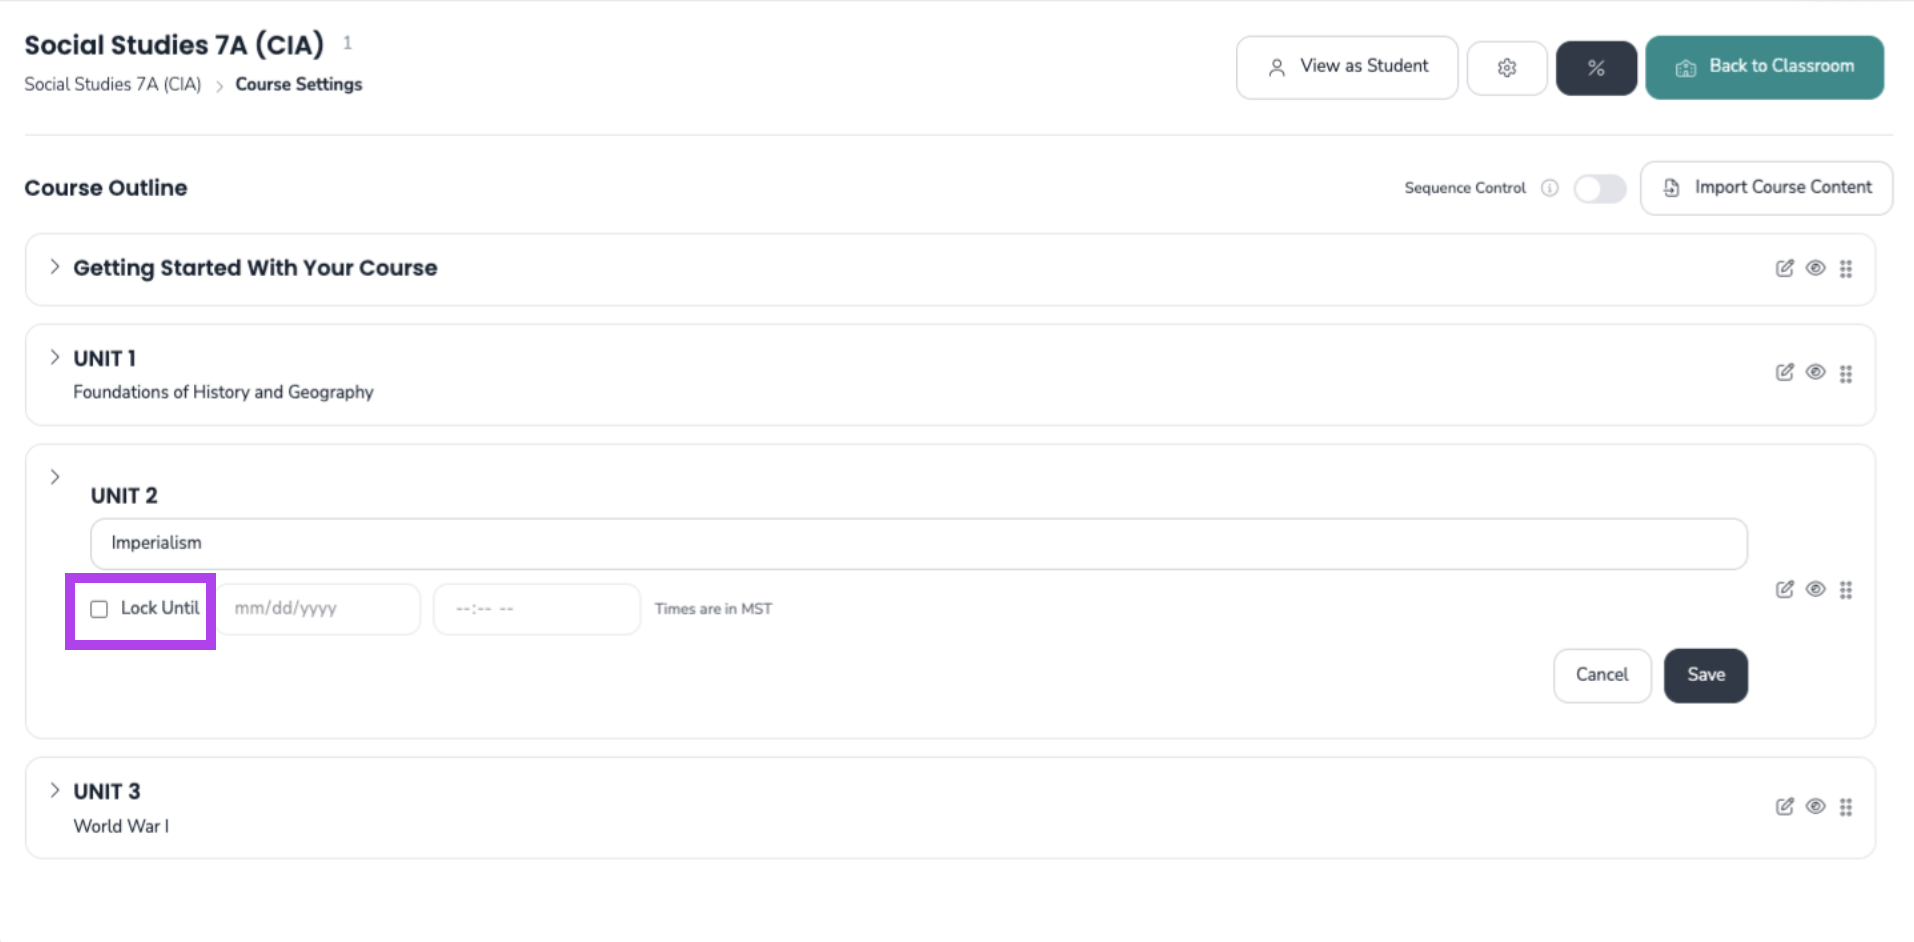Click the UNIT 2 title text

124,496
